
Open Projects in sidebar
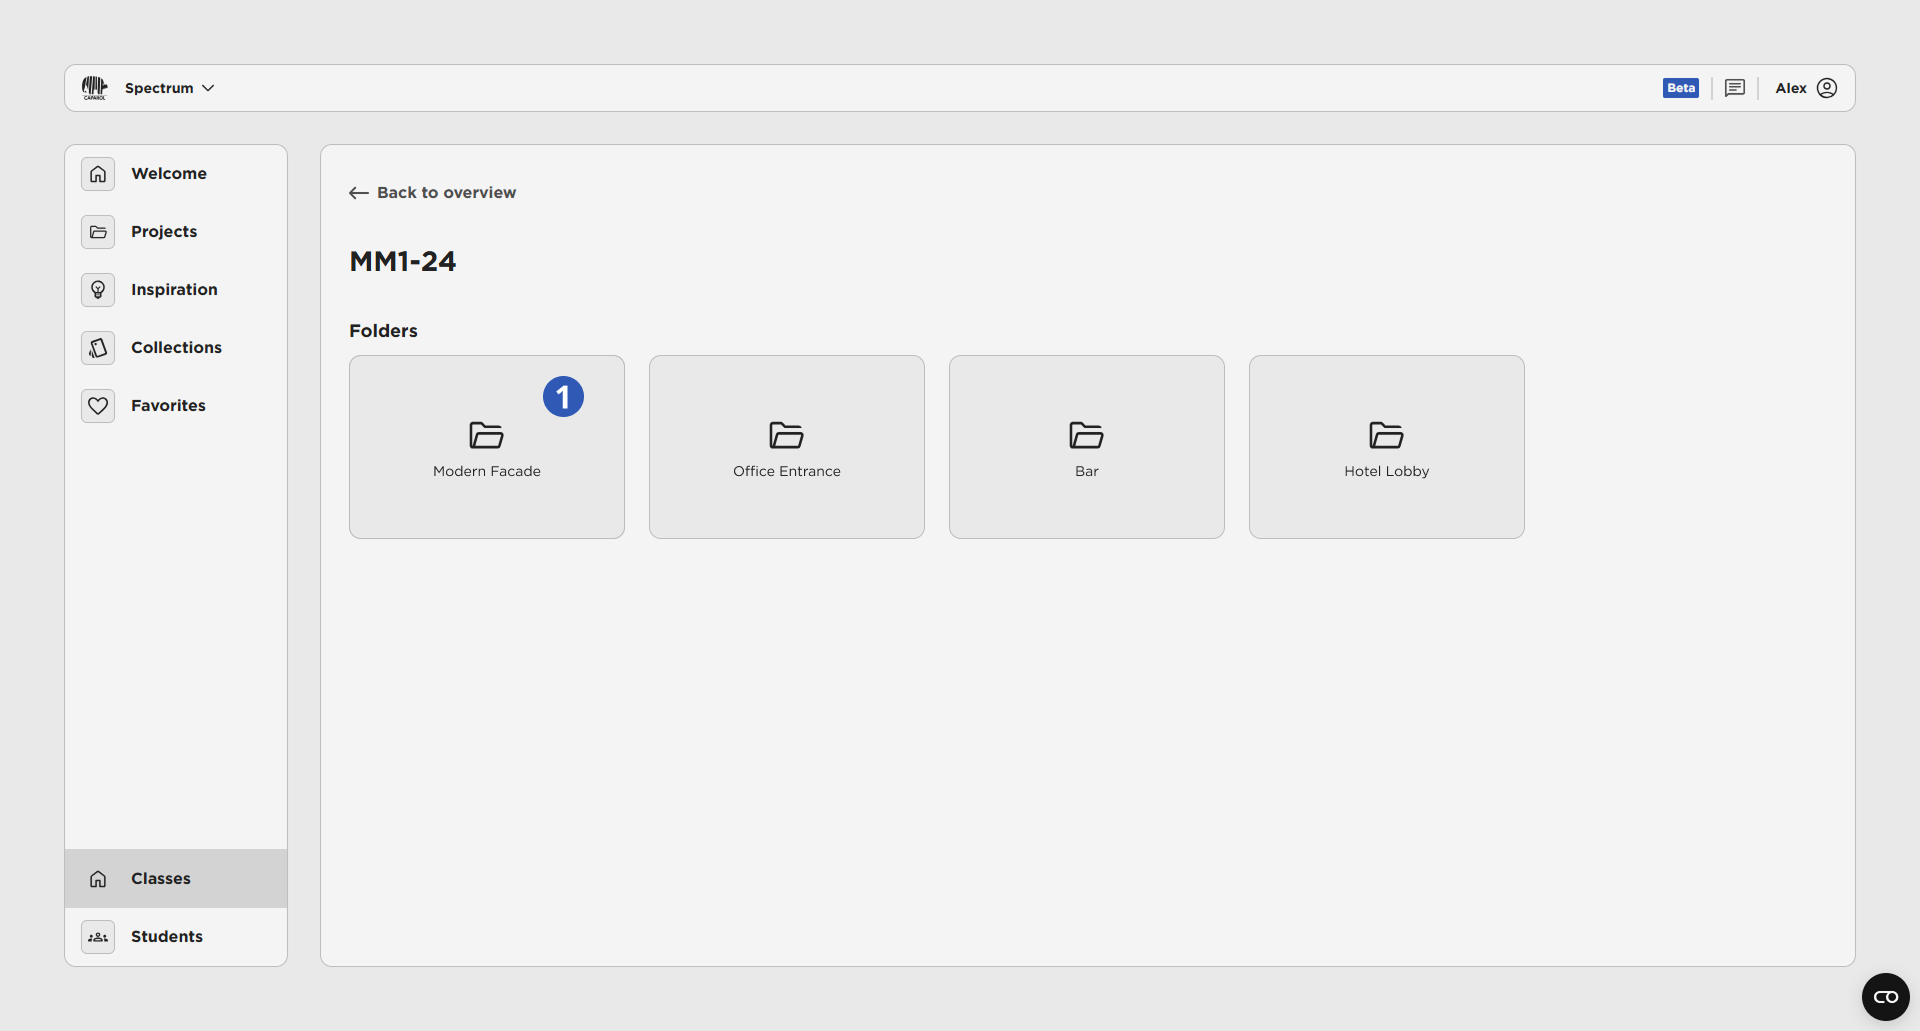[x=164, y=232]
